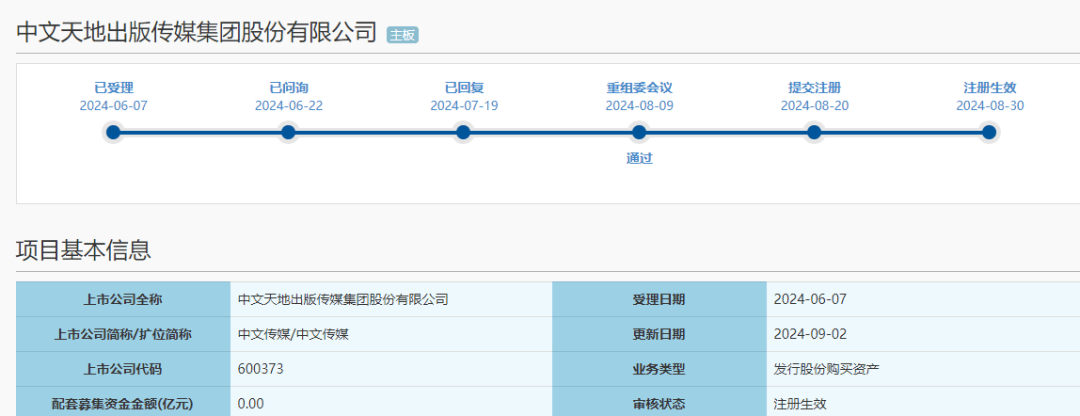Click the 发行股份购买资产 business type value
The image size is (1080, 416).
827,369
